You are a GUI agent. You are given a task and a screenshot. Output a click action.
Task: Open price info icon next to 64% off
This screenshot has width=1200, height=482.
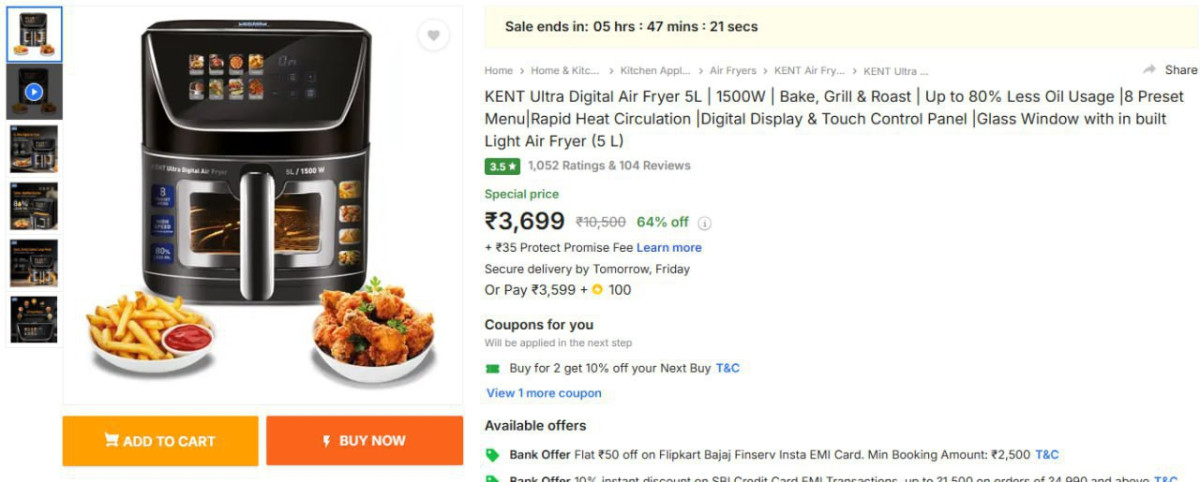(x=704, y=223)
